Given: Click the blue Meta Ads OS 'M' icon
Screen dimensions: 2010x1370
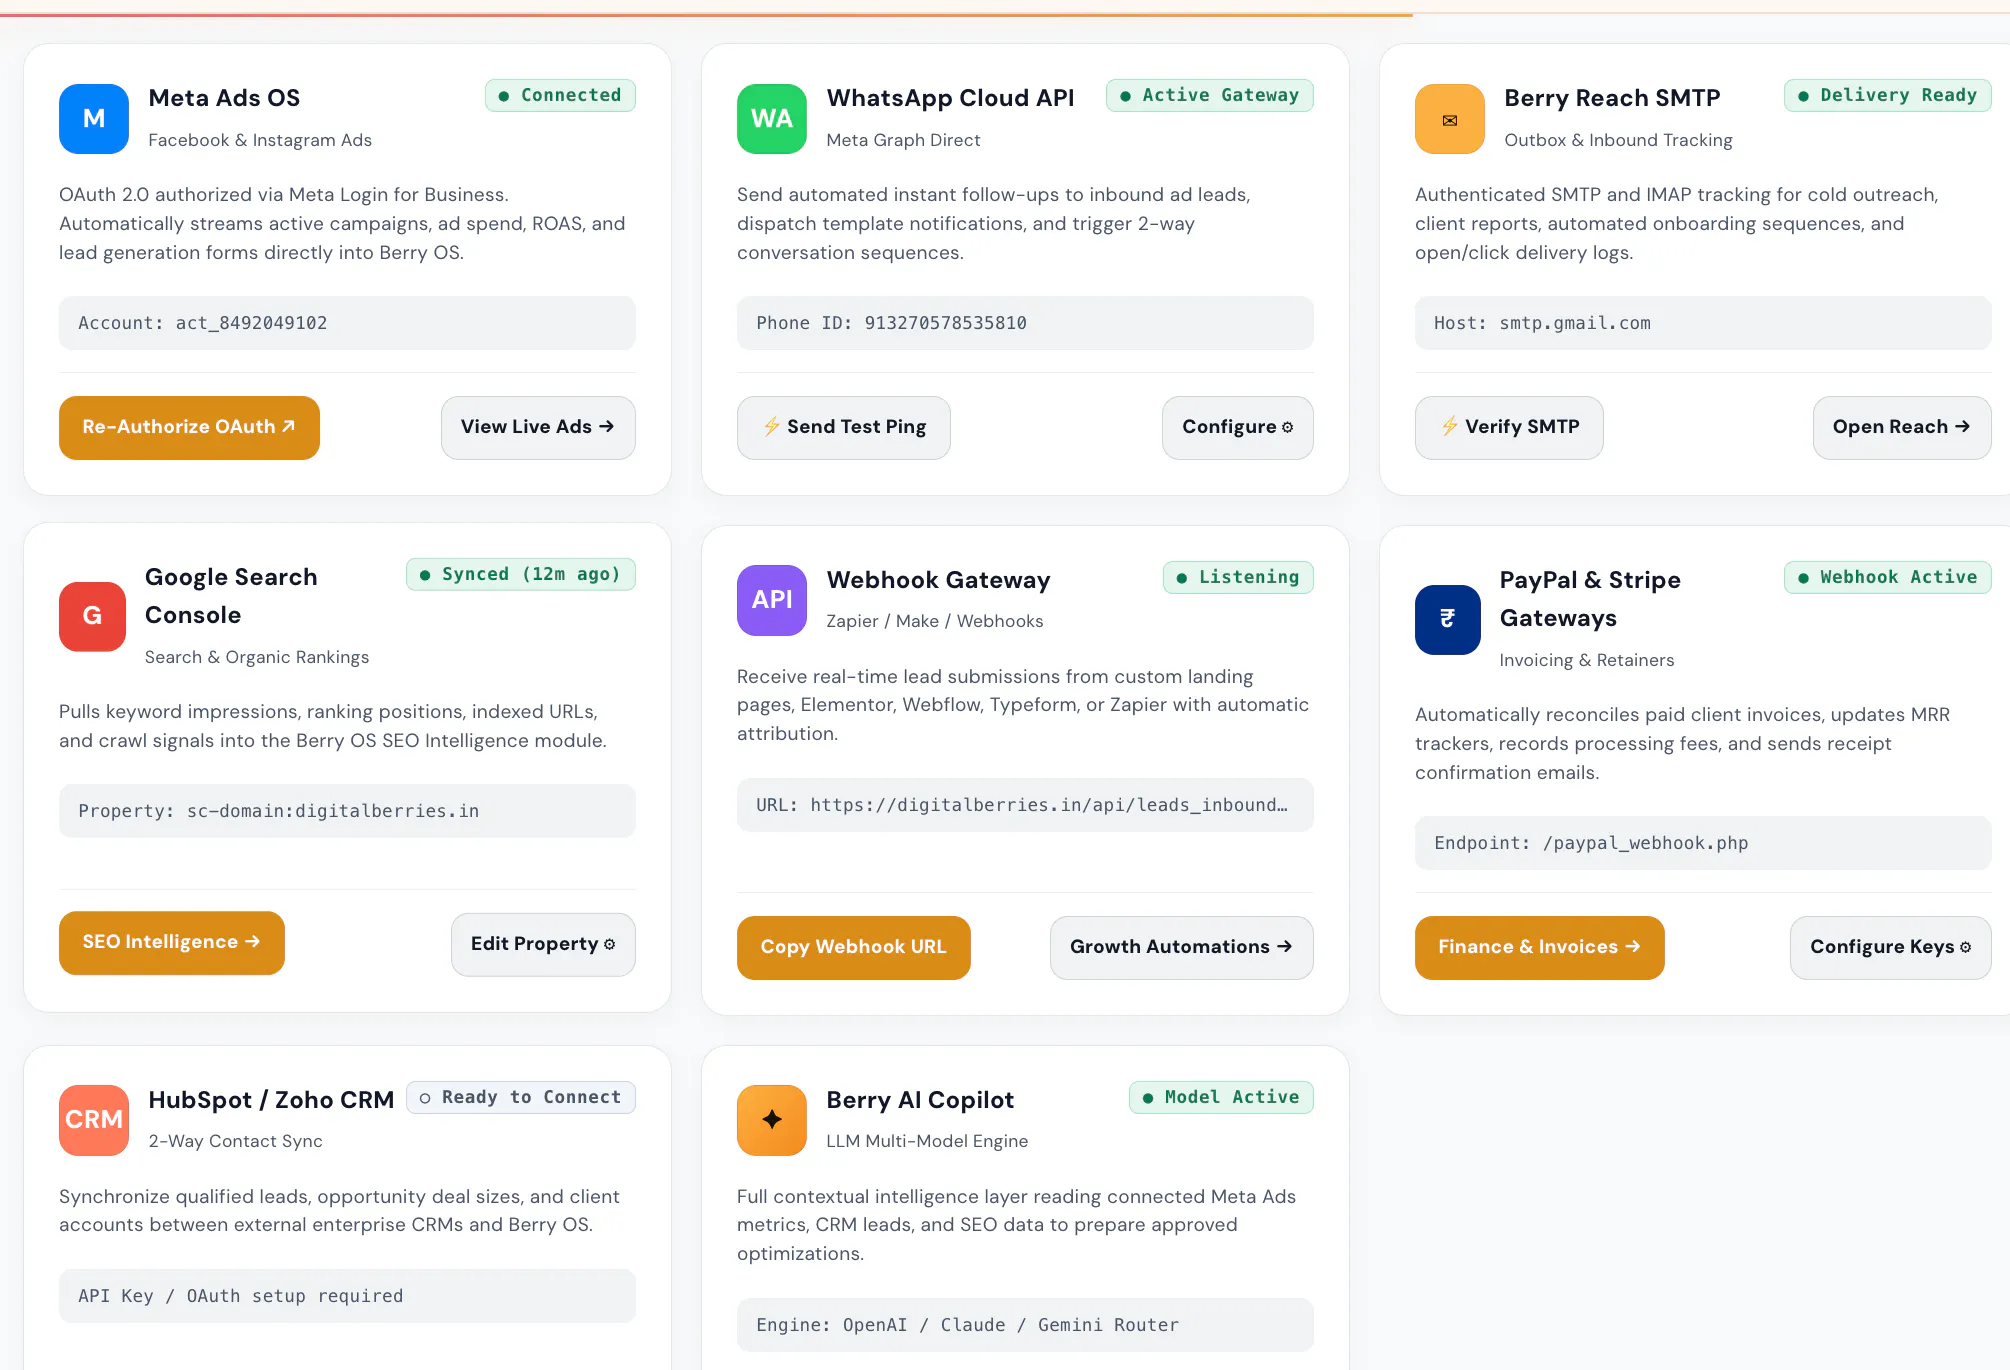Looking at the screenshot, I should (94, 119).
